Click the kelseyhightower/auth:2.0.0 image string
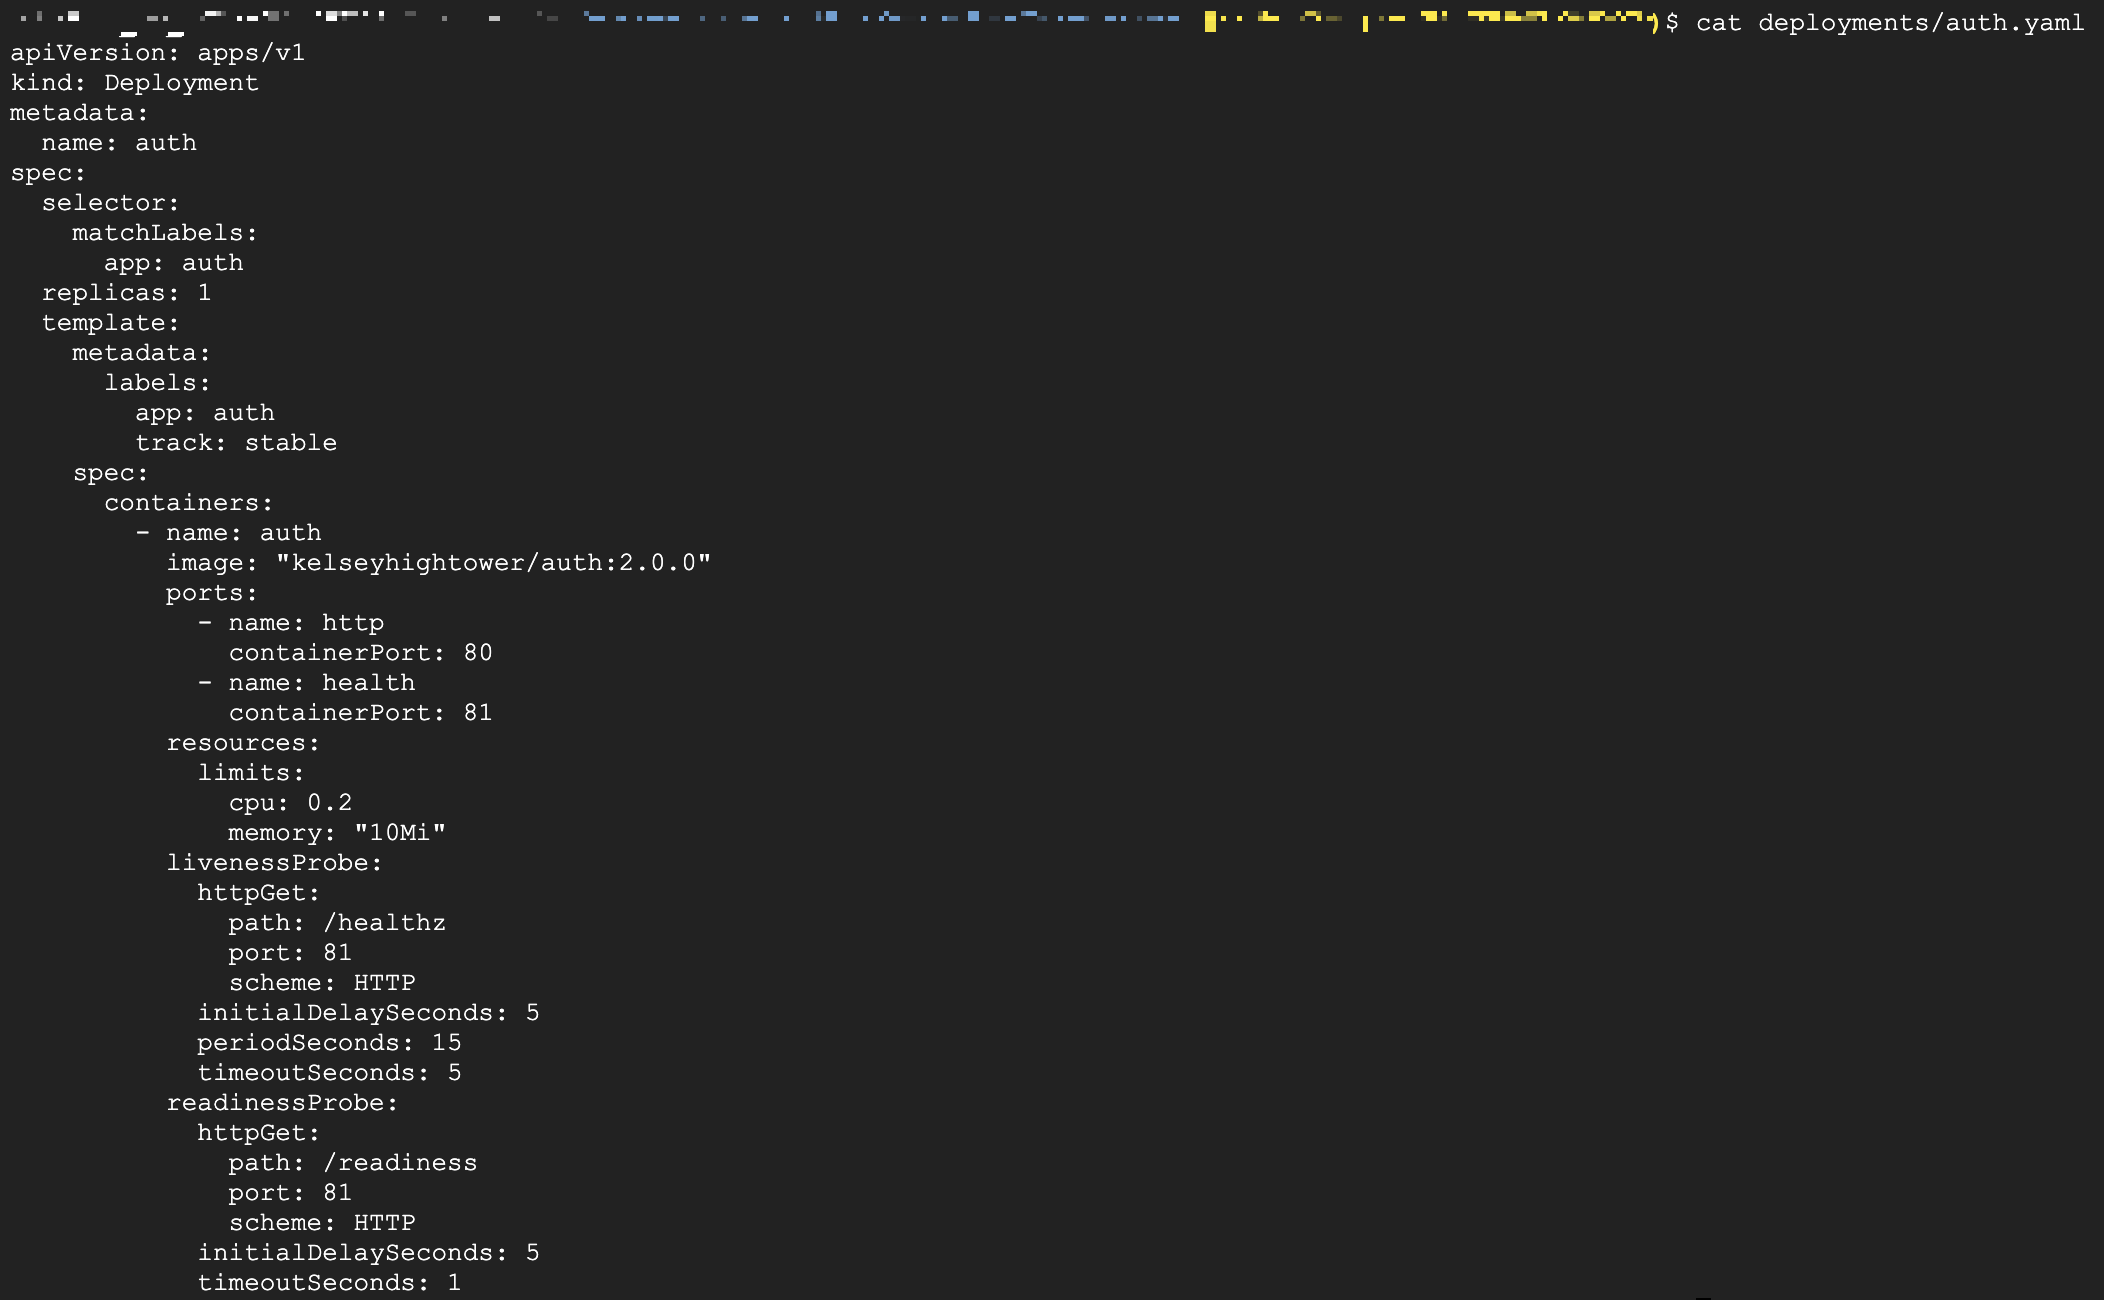 coord(493,563)
